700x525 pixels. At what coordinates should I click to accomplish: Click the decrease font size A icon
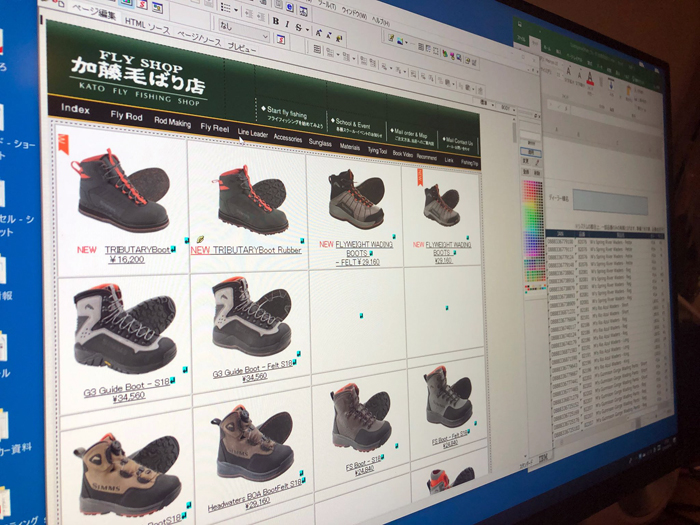click(329, 35)
